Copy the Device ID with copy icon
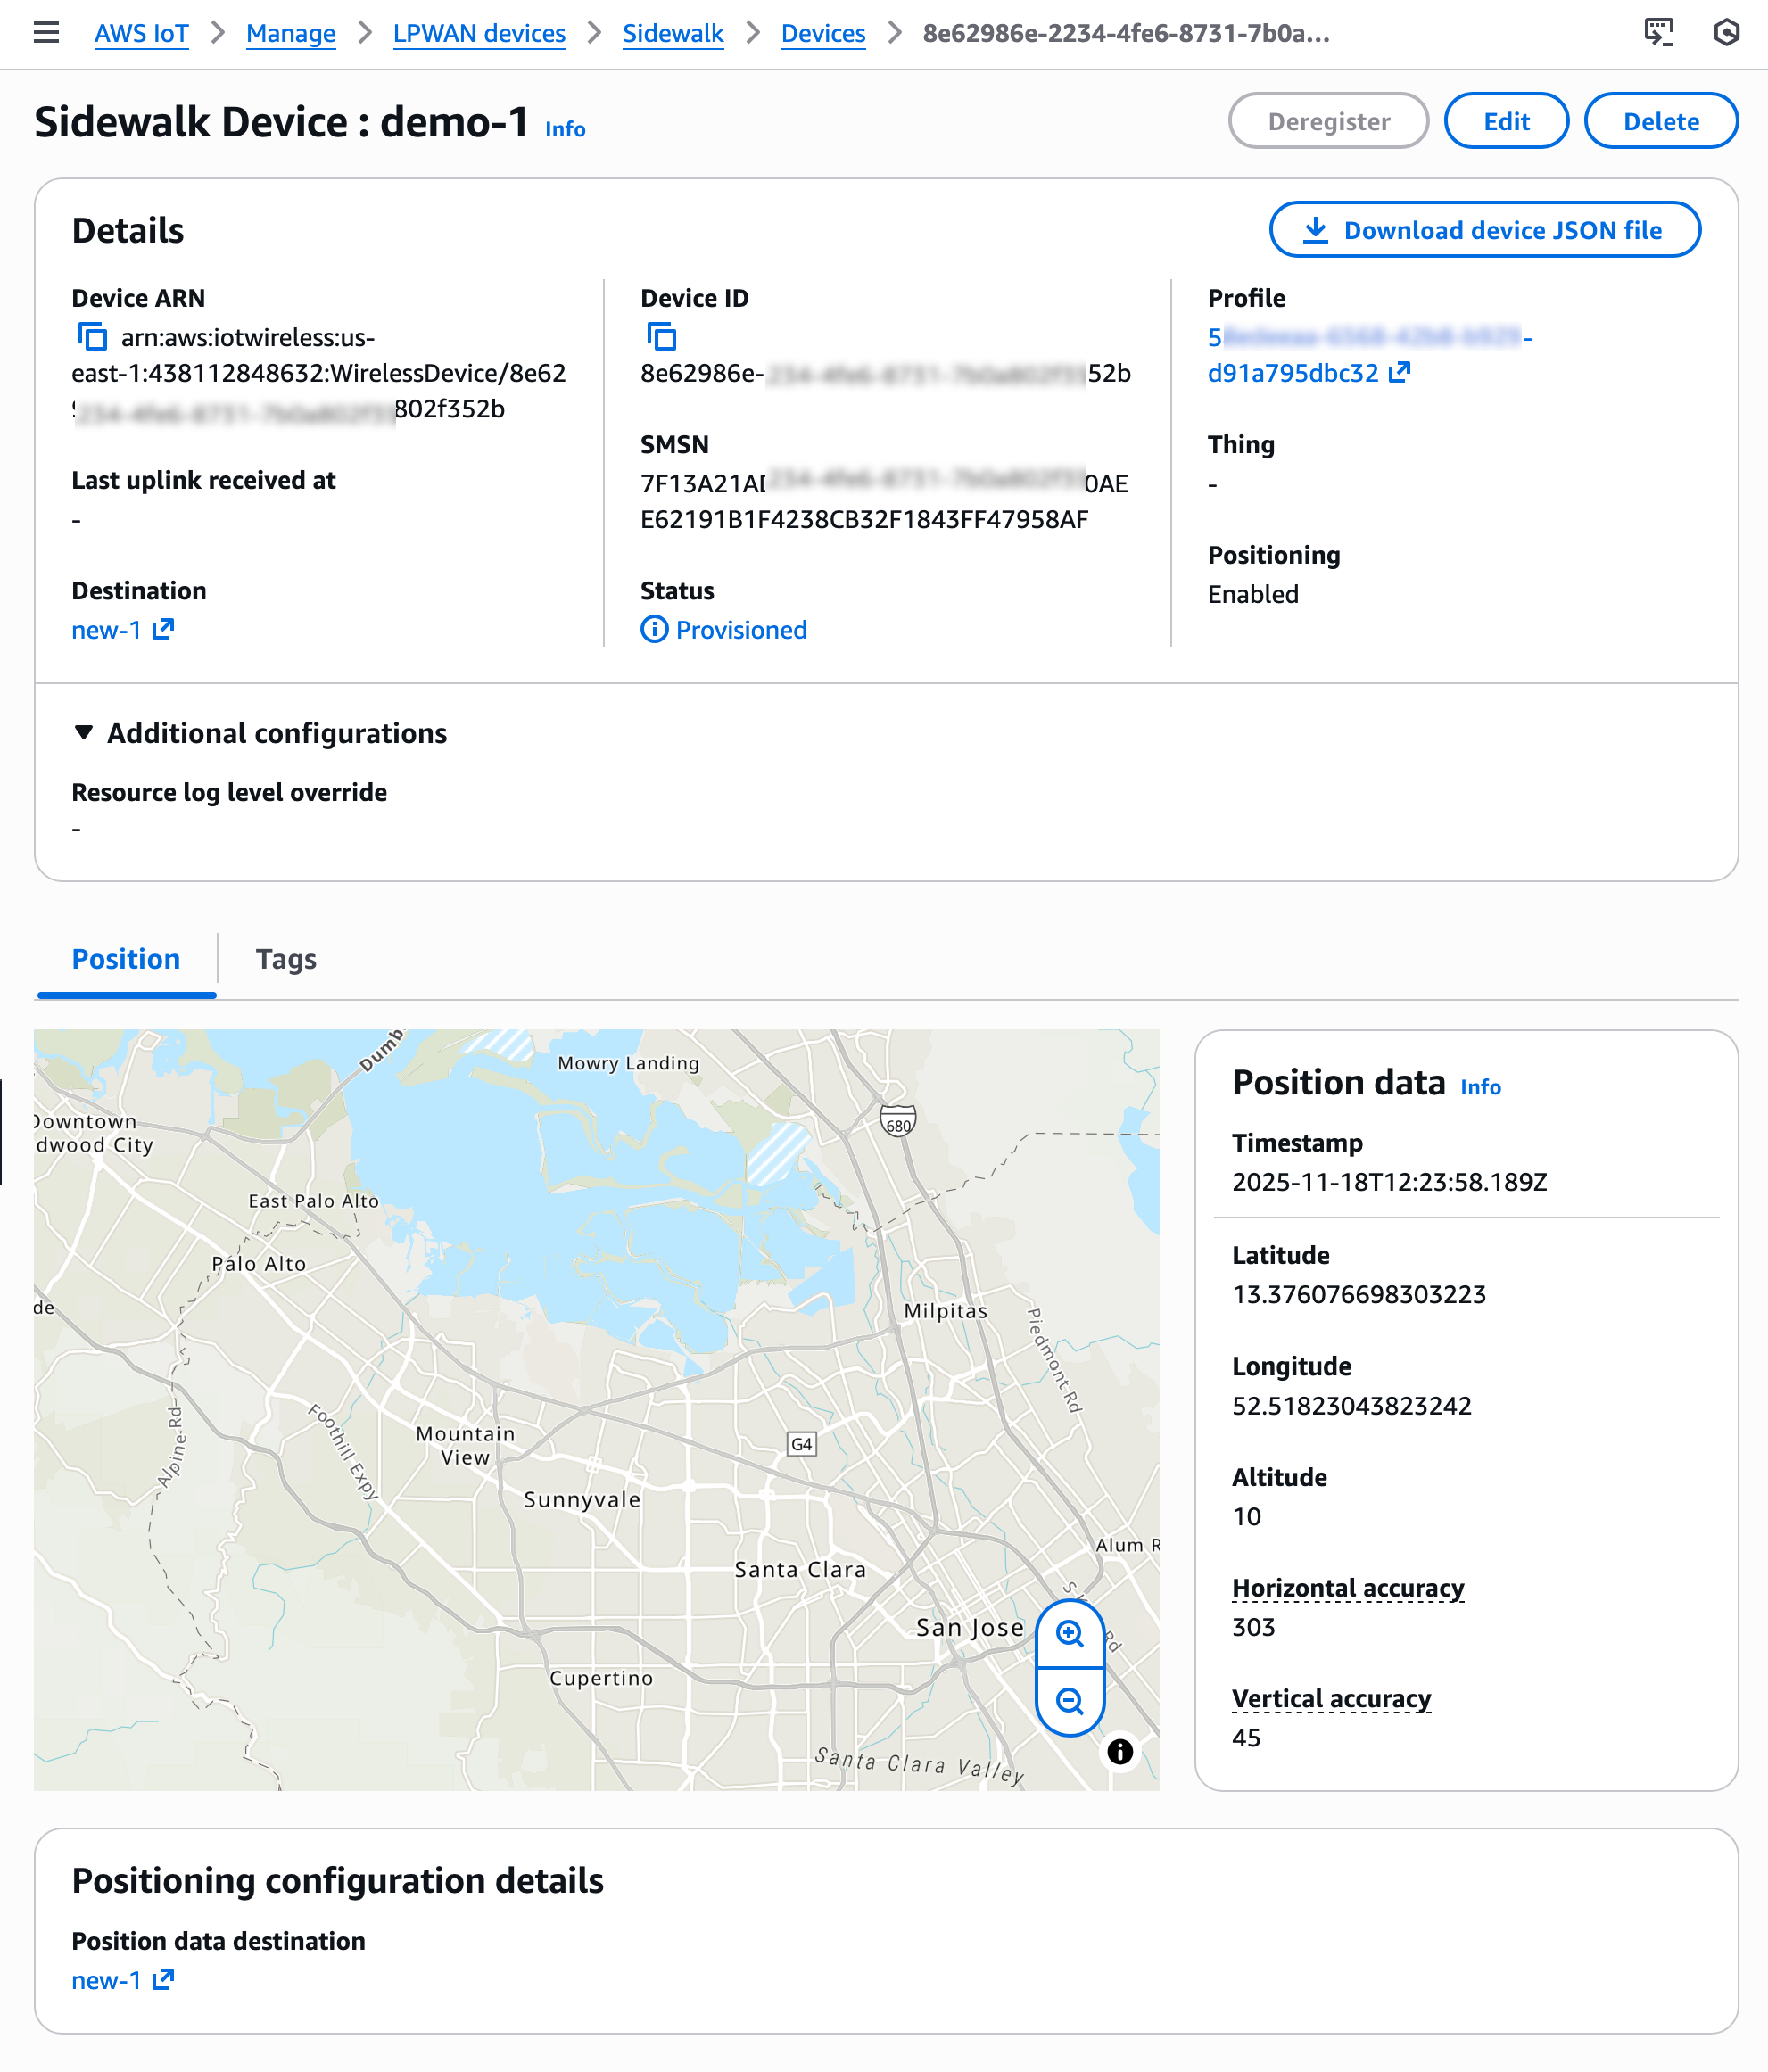 click(661, 337)
